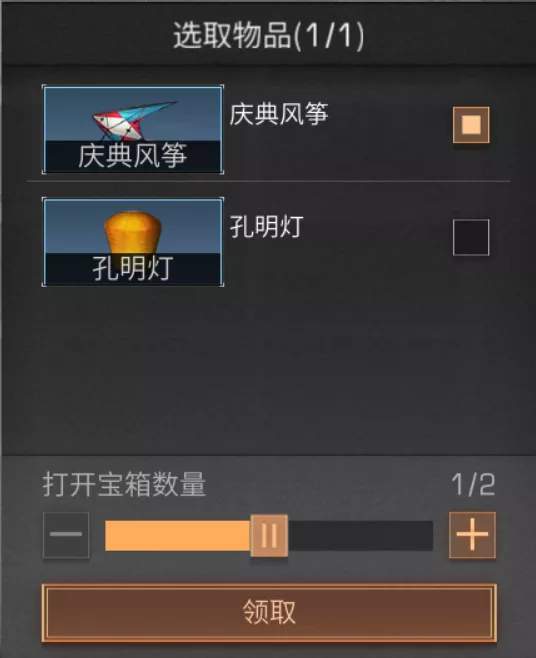The width and height of the screenshot is (536, 658).
Task: Decrease chest count with the minus icon
Action: pyautogui.click(x=66, y=535)
